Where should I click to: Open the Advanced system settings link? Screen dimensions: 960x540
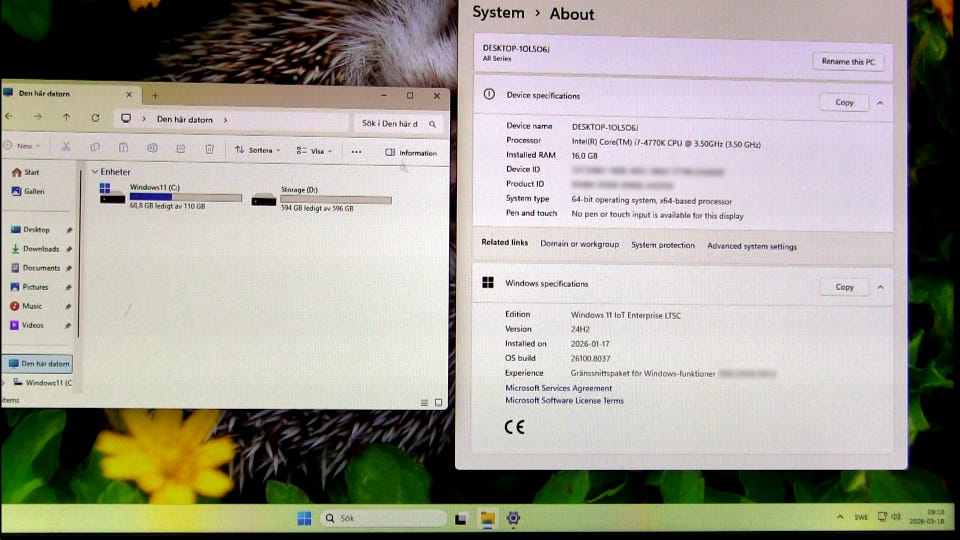pyautogui.click(x=752, y=246)
